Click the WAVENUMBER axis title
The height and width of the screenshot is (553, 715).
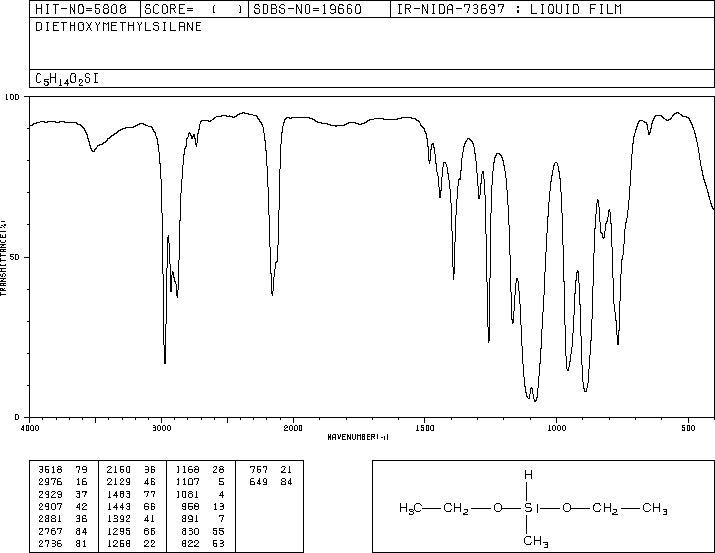pos(358,437)
